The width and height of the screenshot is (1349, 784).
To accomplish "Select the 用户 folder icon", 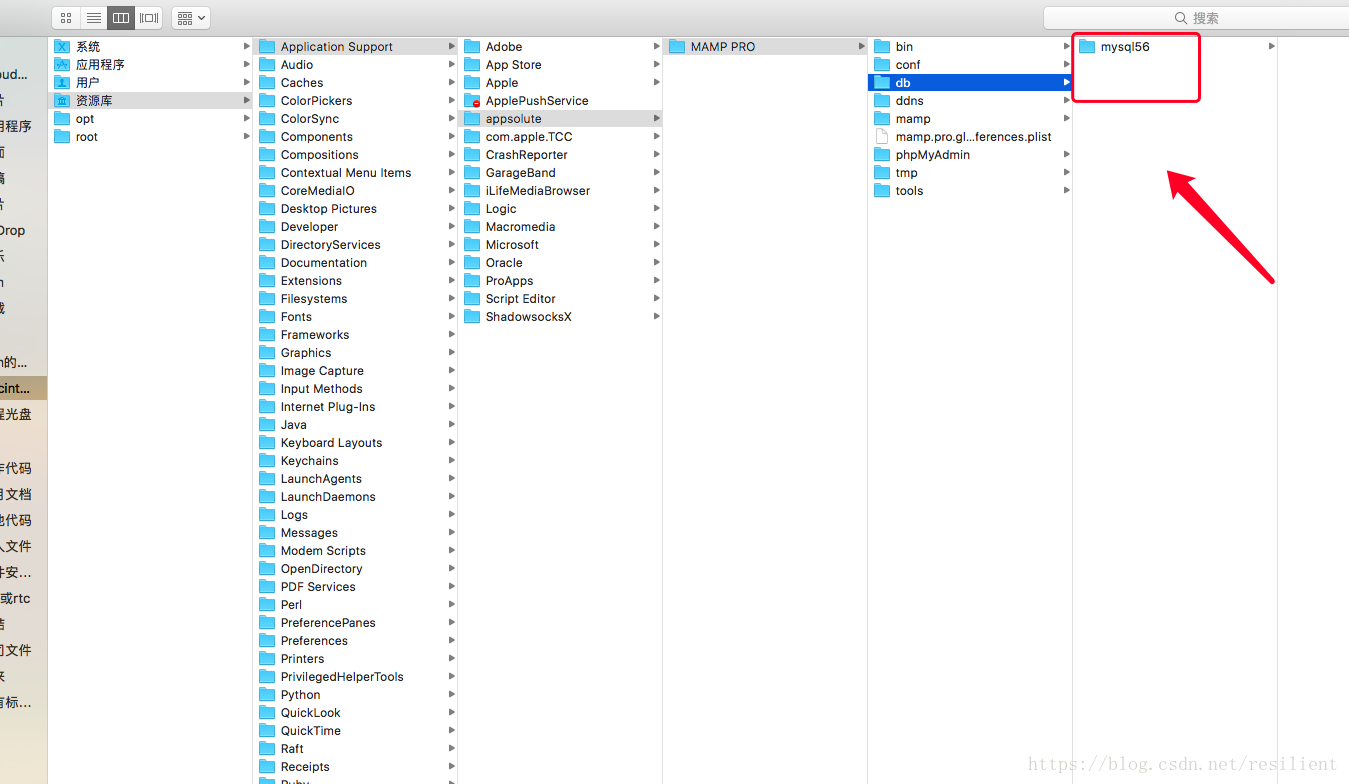I will [62, 83].
